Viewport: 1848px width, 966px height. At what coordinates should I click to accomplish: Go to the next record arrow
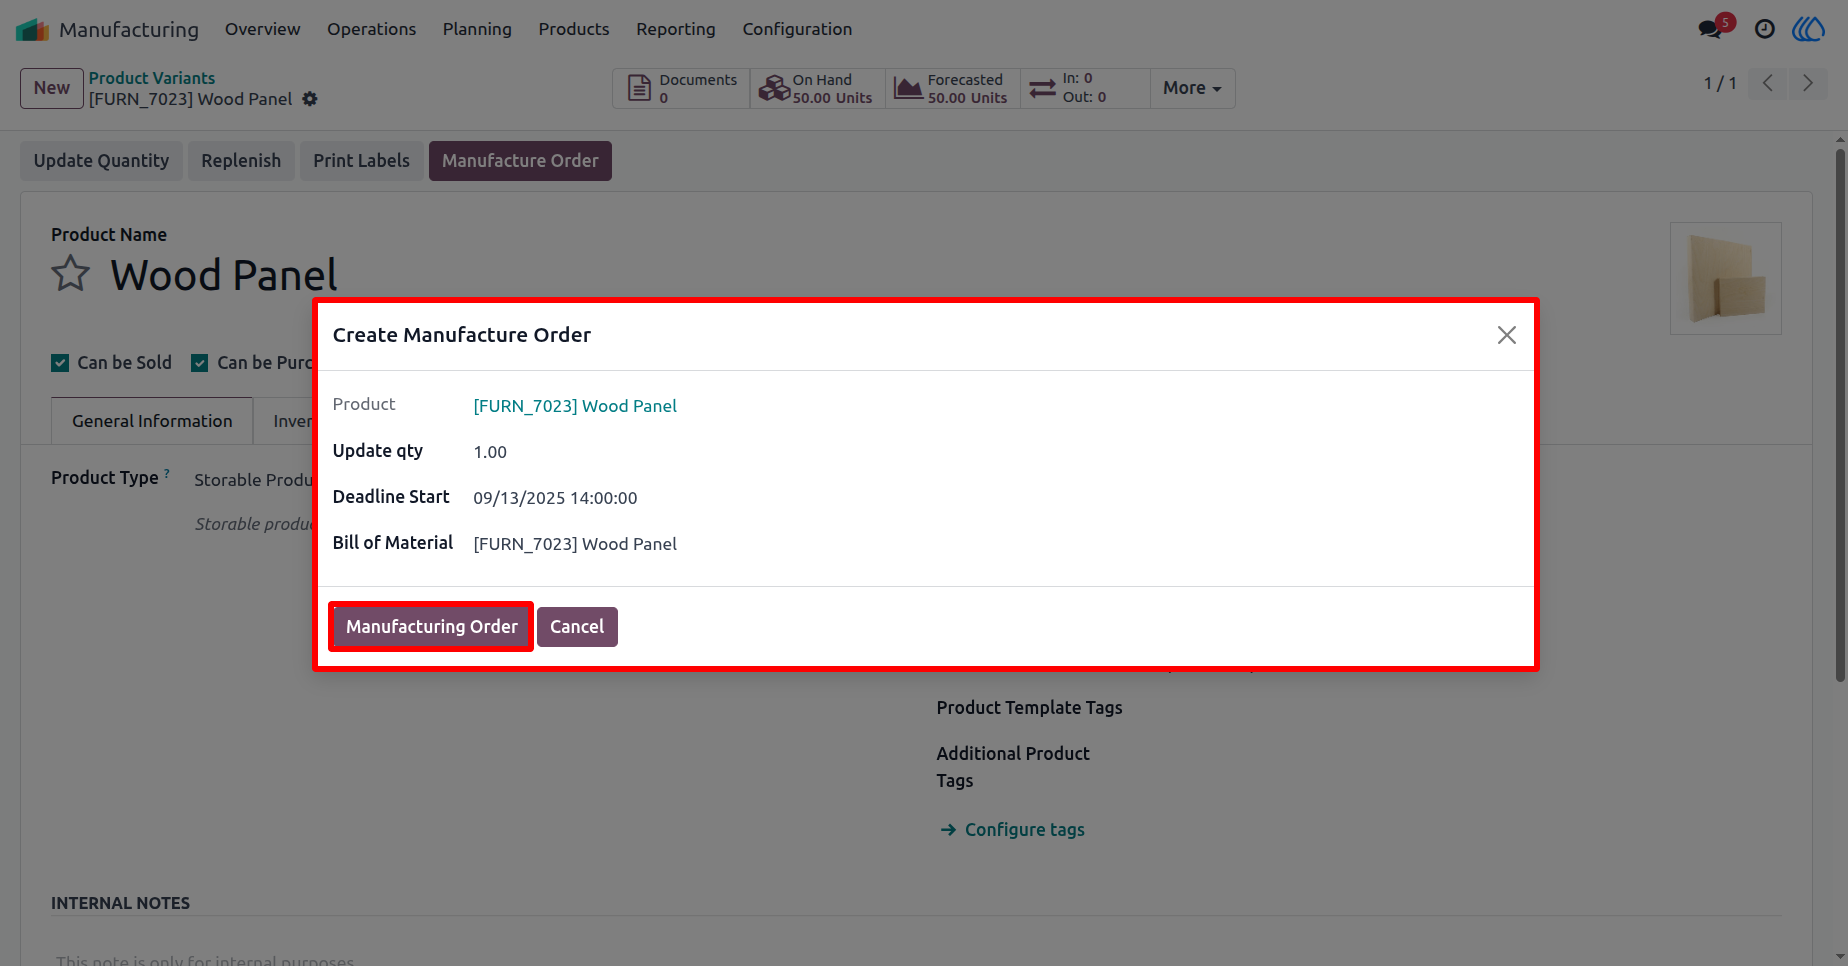pyautogui.click(x=1807, y=83)
